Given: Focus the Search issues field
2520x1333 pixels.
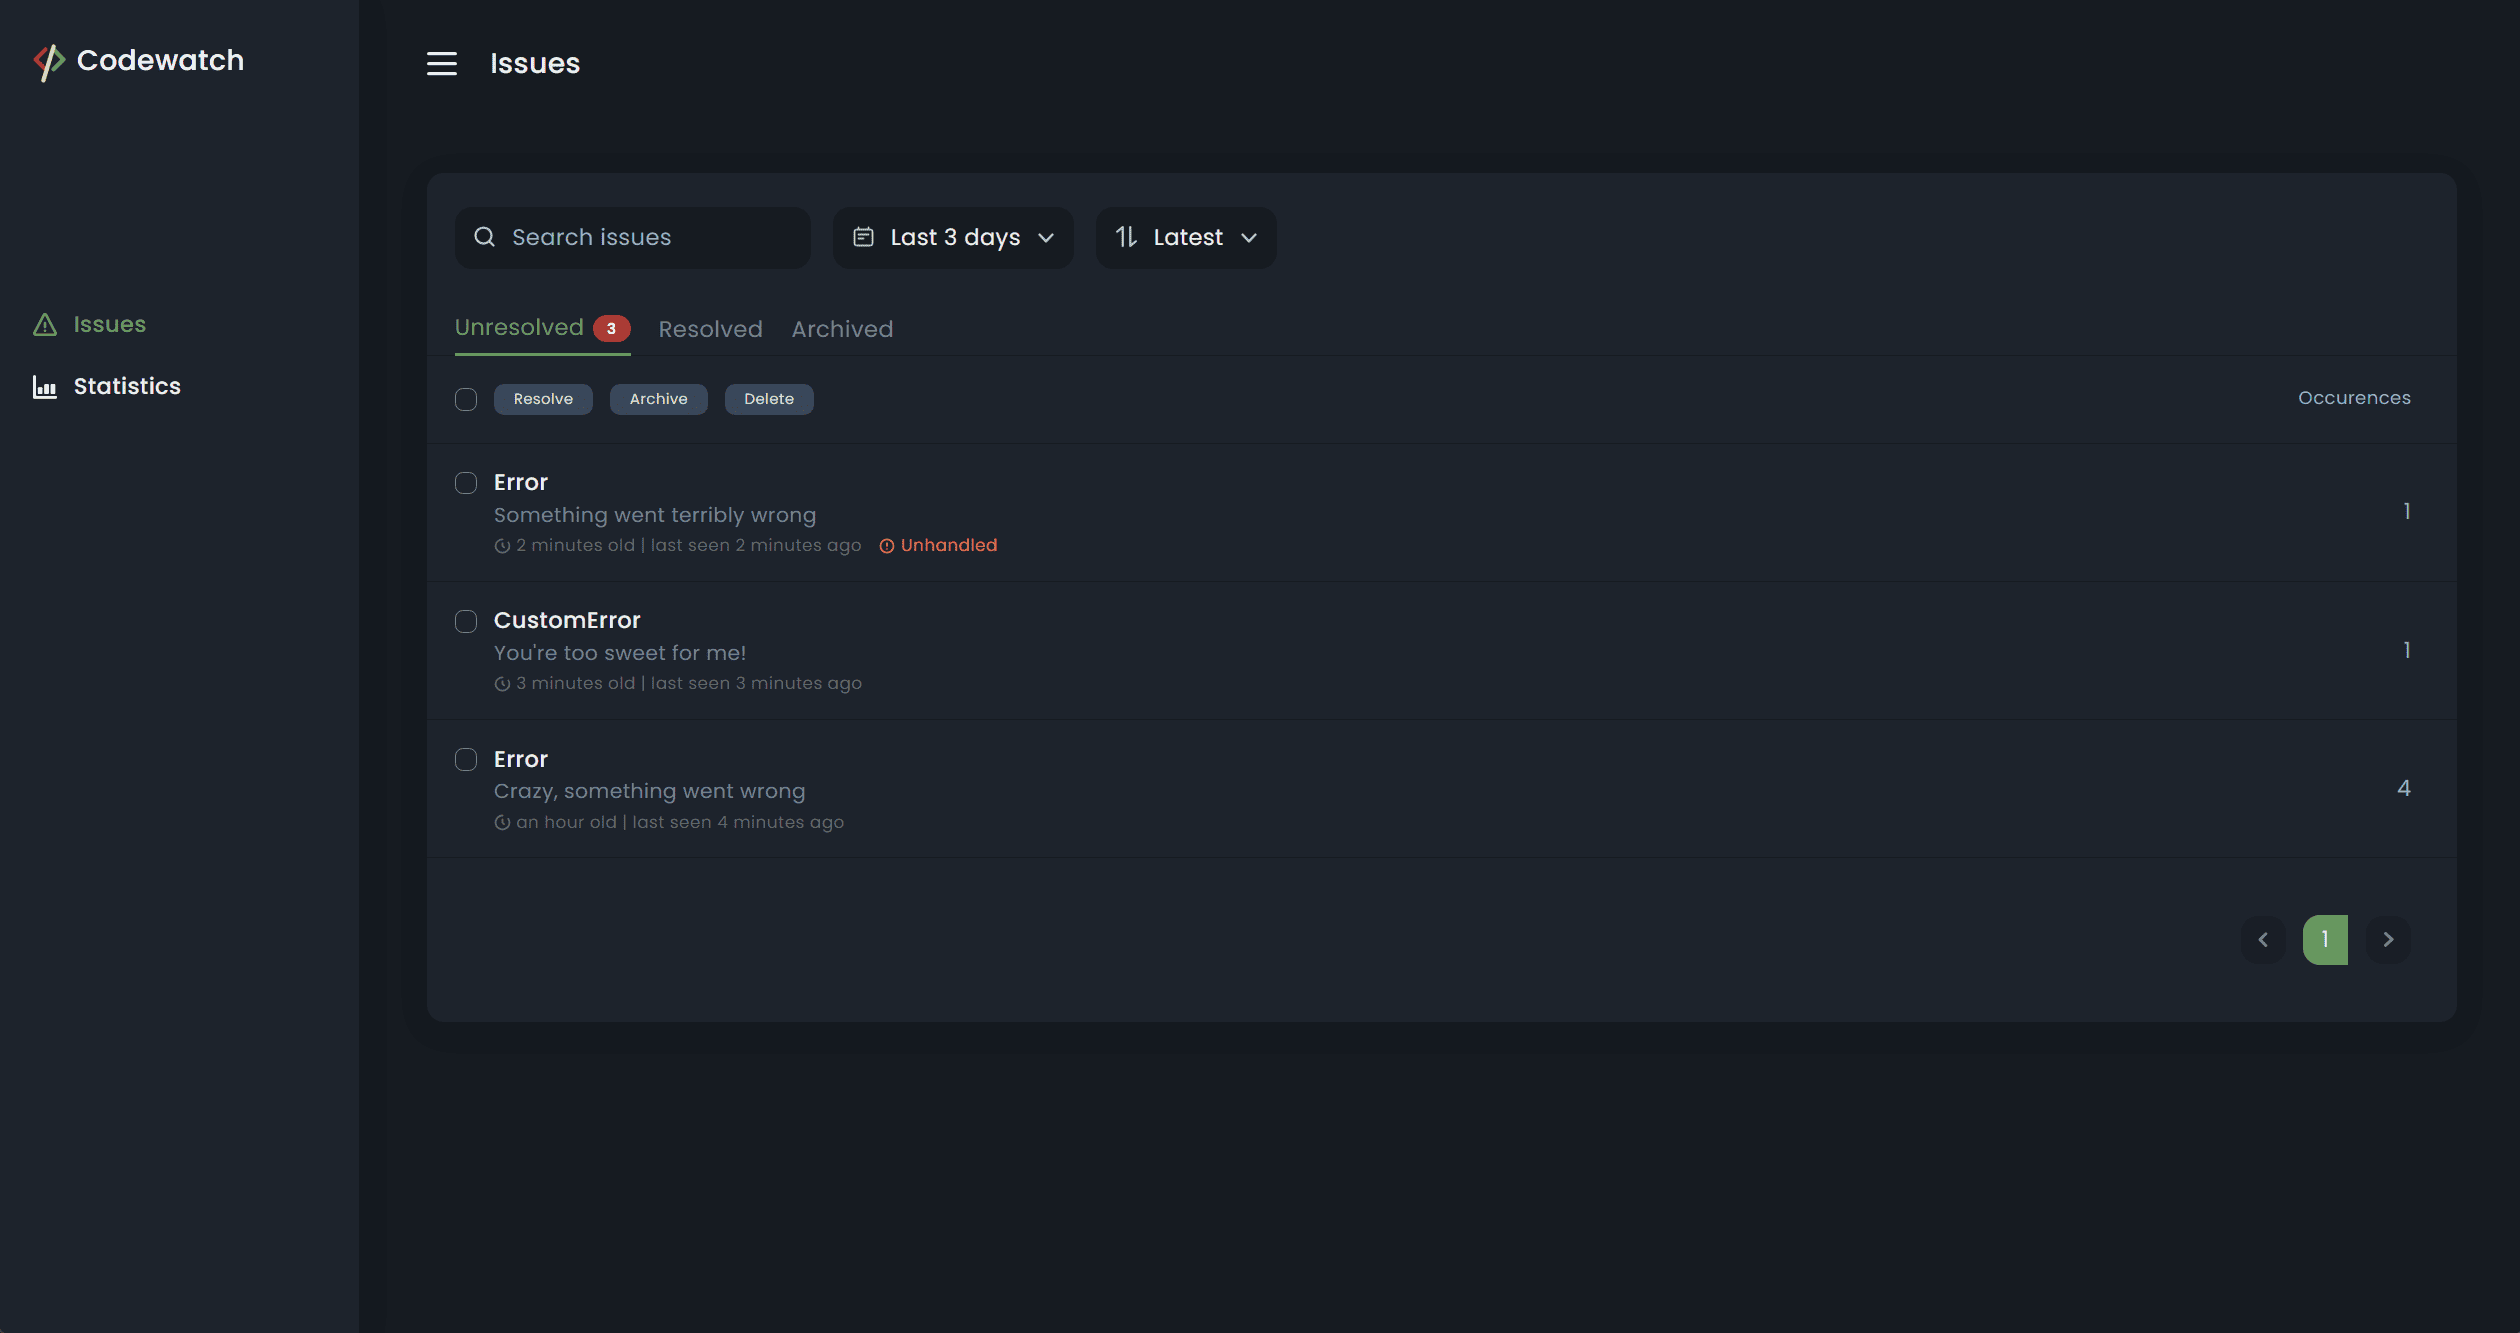Looking at the screenshot, I should click(x=633, y=238).
